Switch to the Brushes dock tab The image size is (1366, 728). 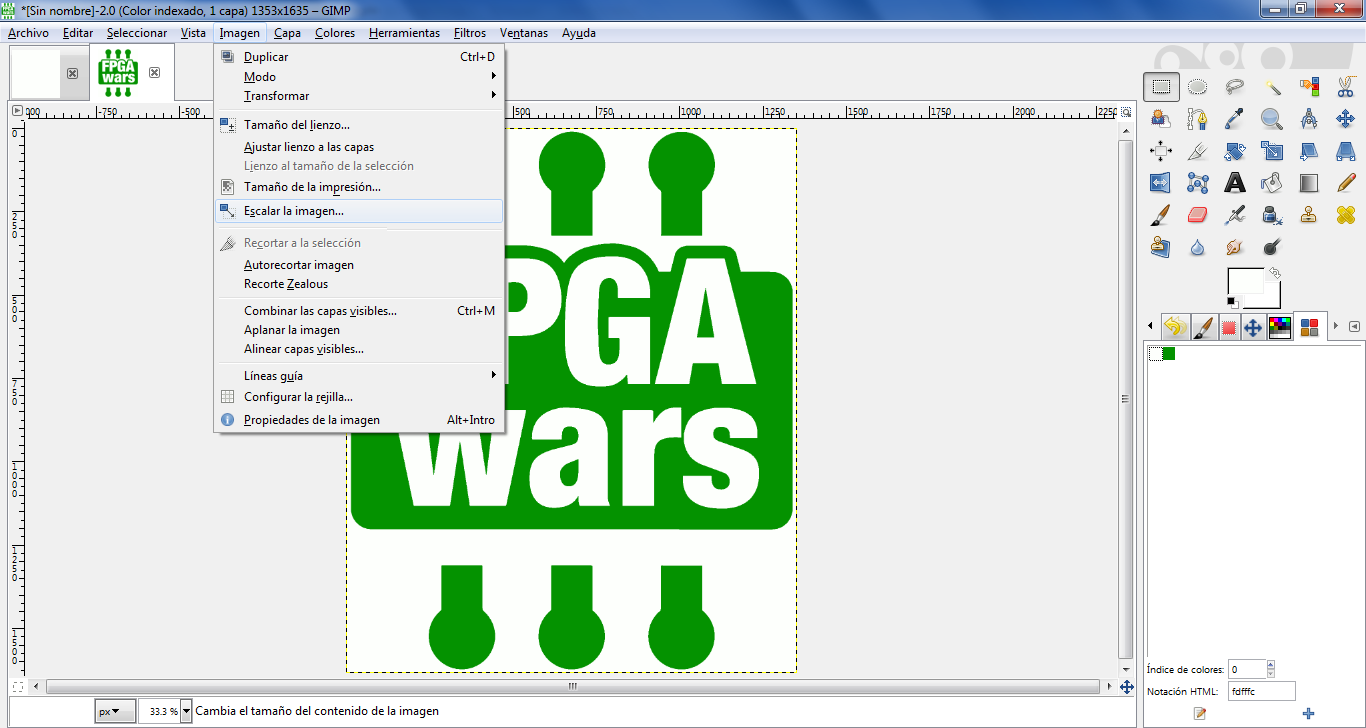pos(1203,327)
